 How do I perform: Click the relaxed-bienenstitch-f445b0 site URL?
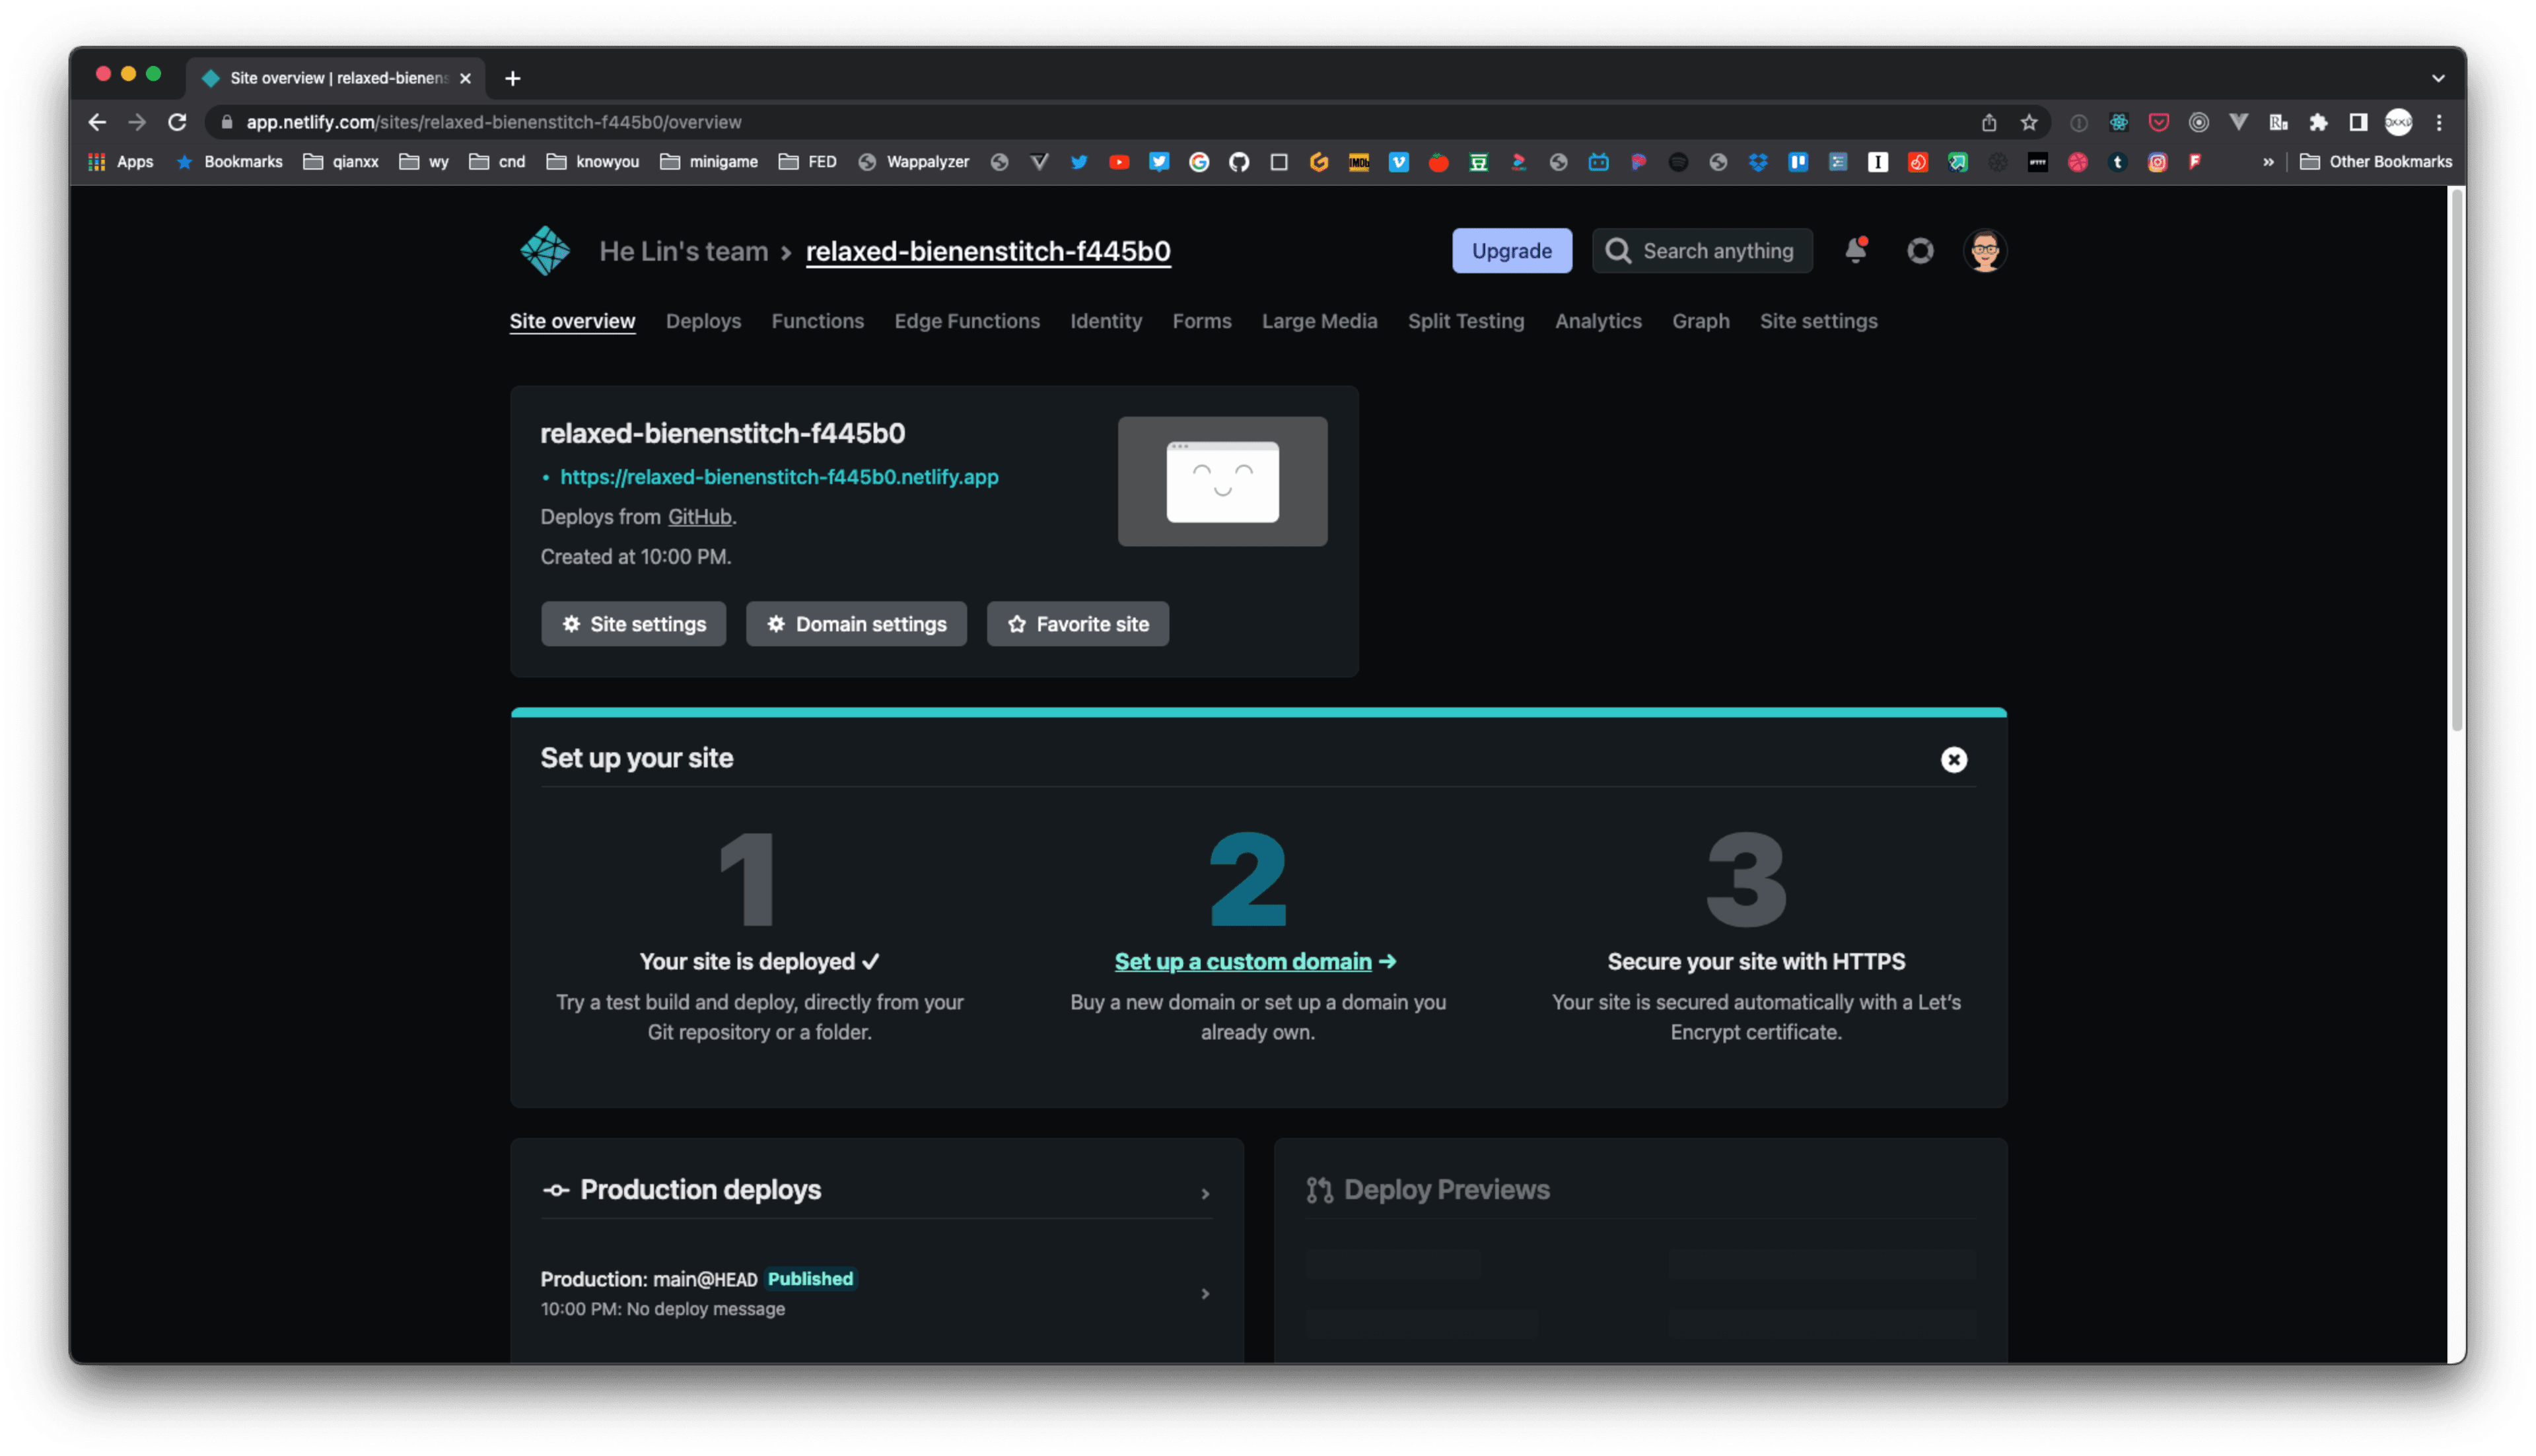point(779,475)
